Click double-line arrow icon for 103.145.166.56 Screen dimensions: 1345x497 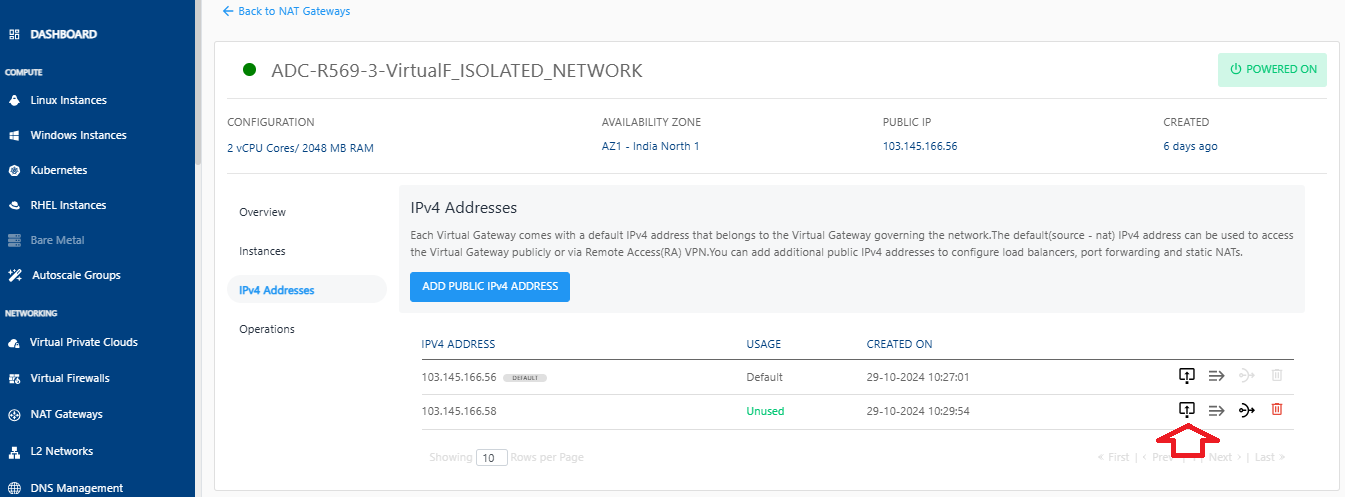[x=1216, y=375]
